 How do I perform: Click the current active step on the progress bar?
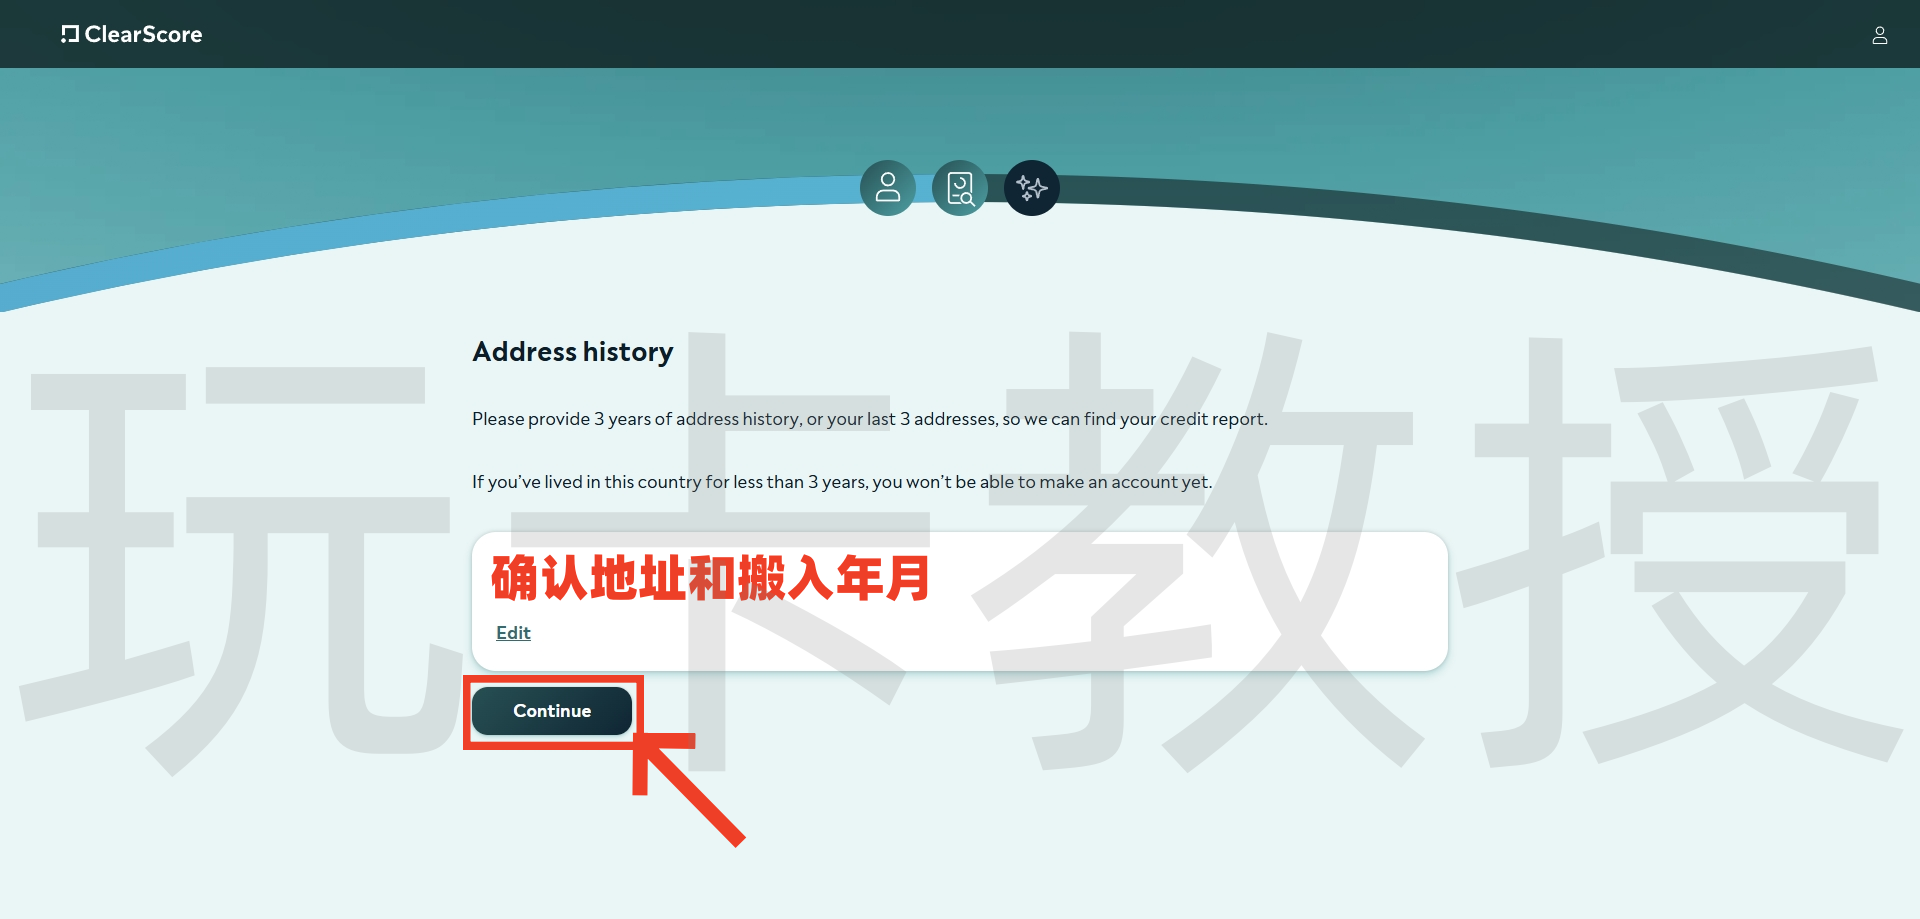[1031, 187]
